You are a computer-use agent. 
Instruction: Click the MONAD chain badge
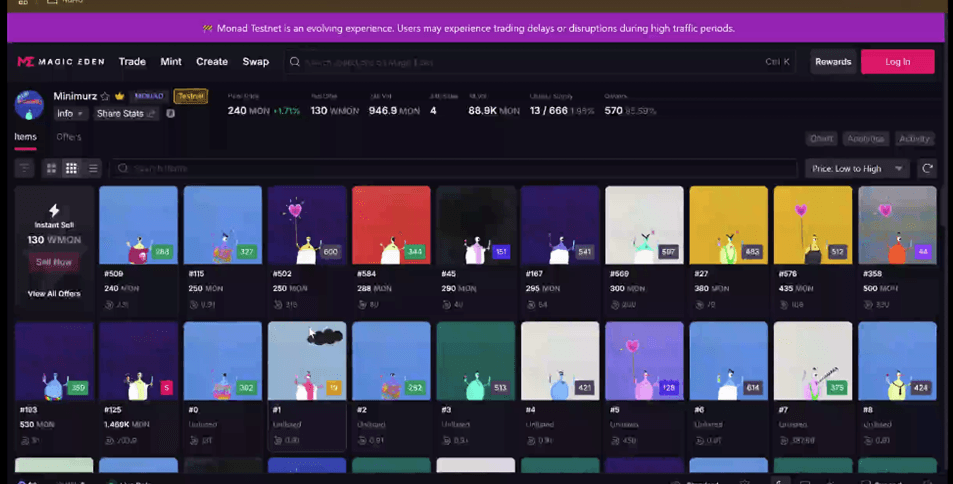point(149,96)
